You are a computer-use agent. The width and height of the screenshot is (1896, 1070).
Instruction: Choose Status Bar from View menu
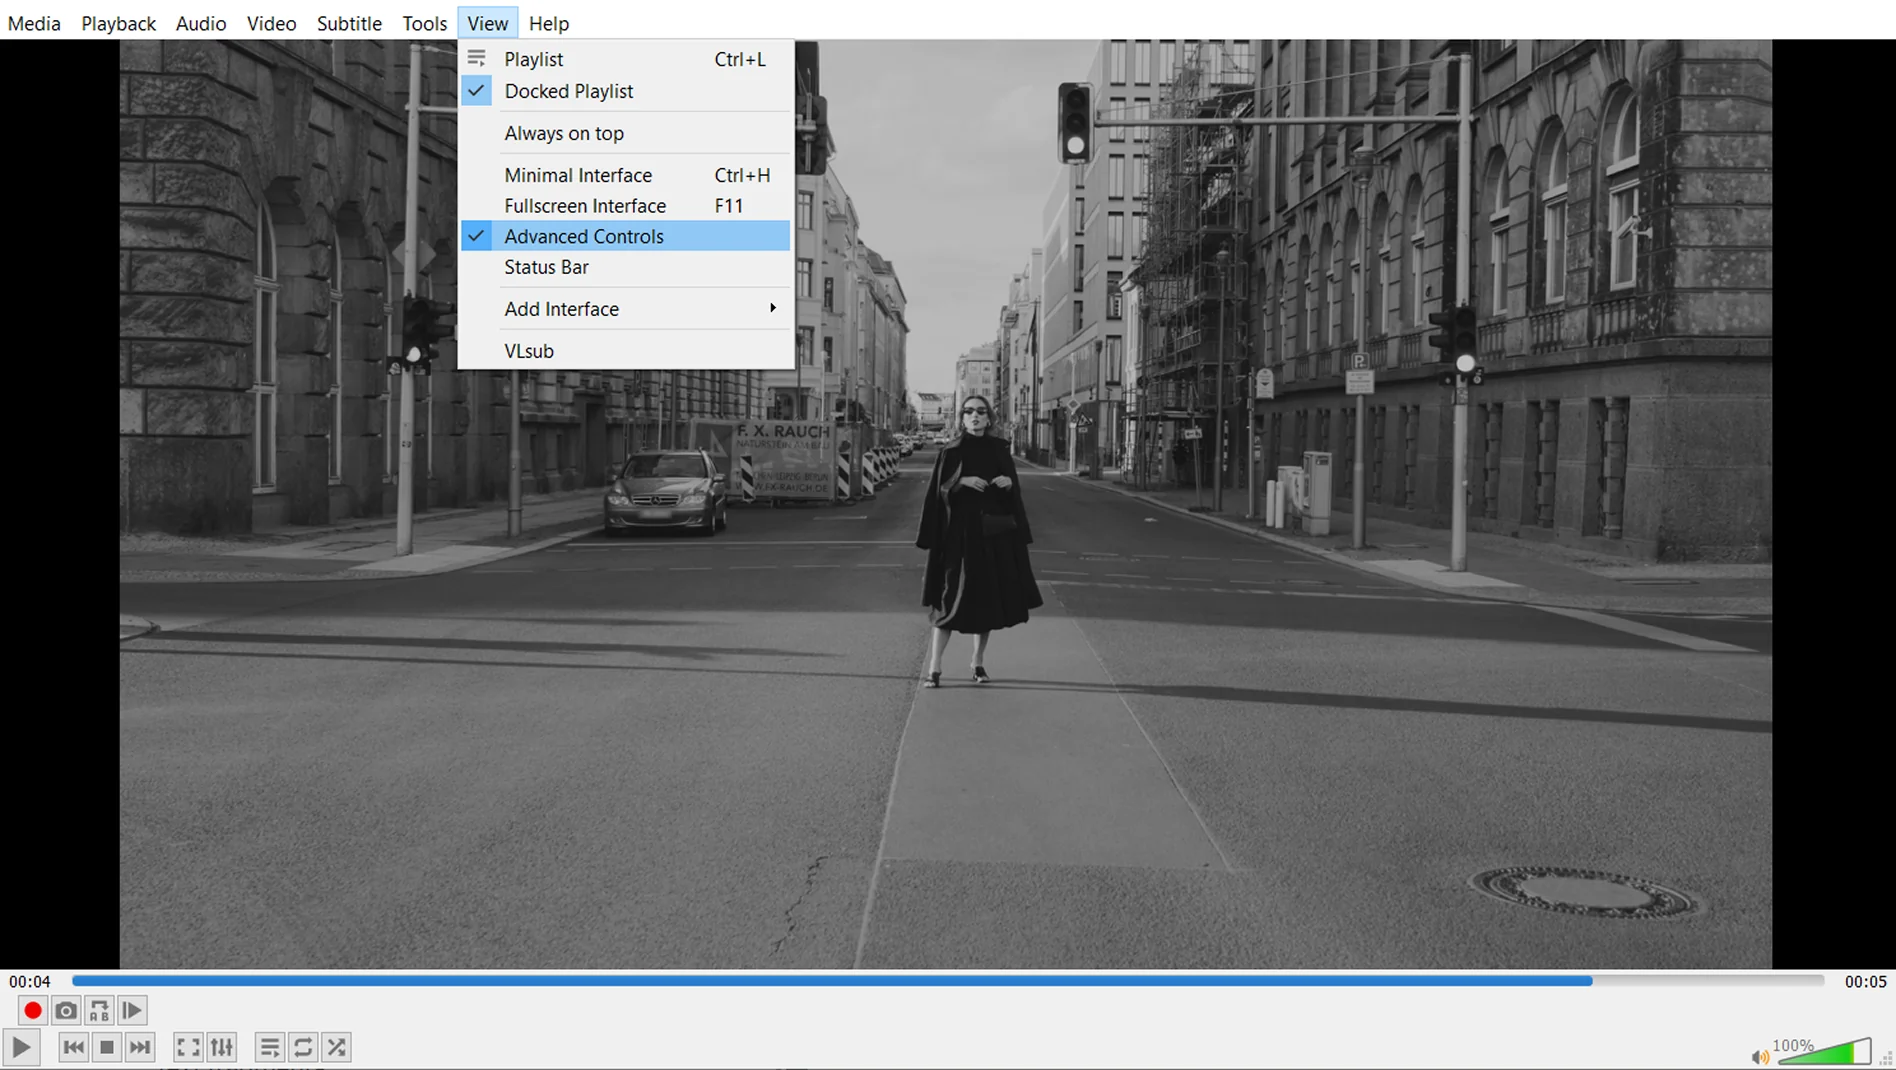(546, 267)
